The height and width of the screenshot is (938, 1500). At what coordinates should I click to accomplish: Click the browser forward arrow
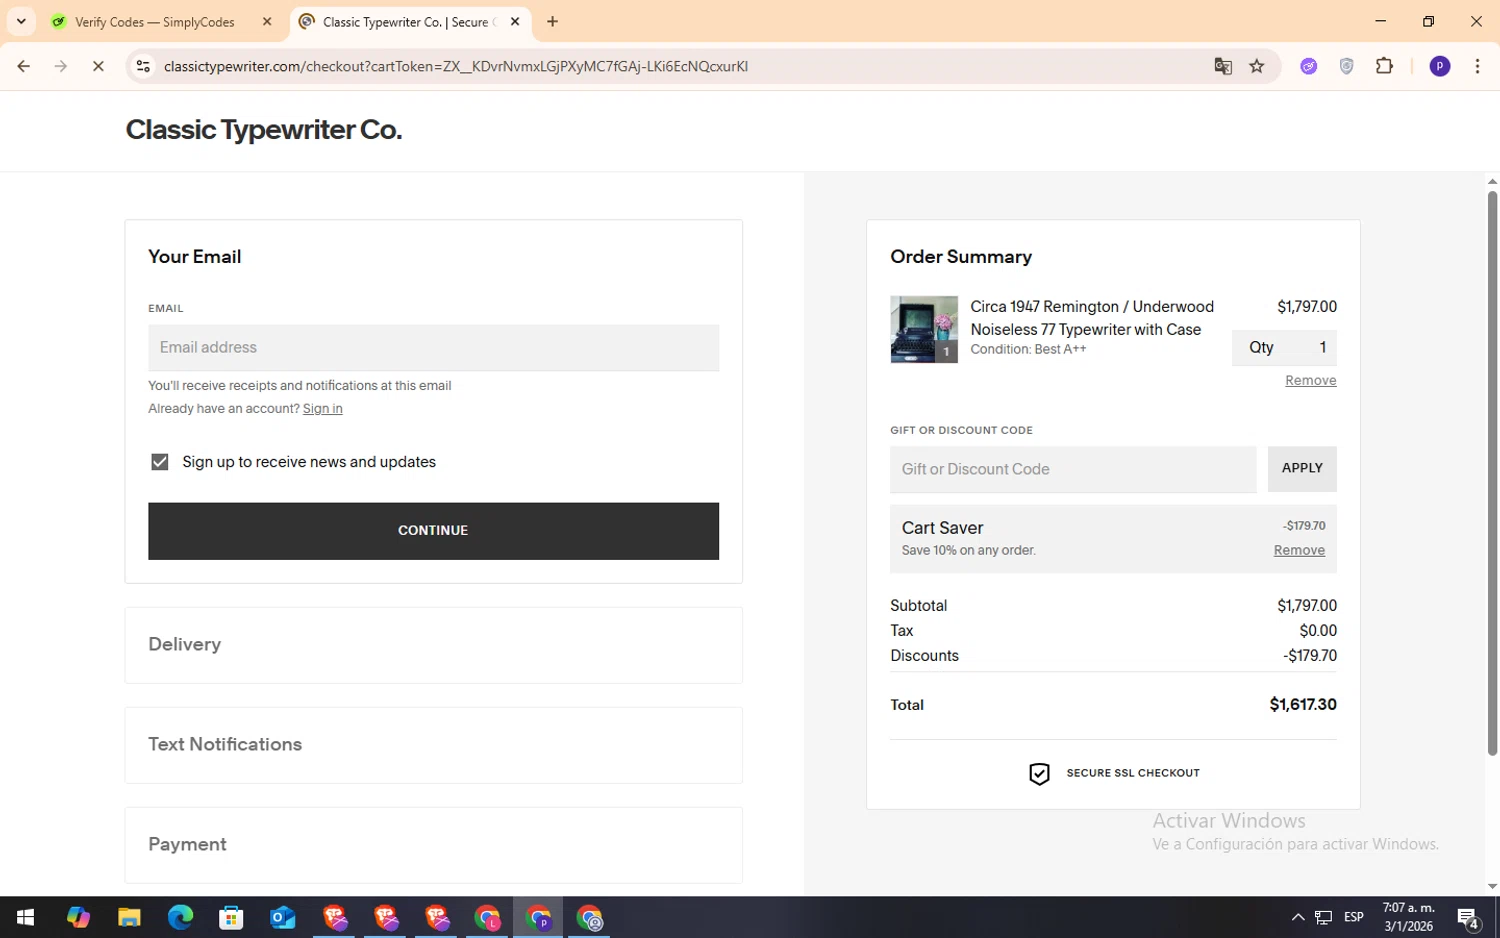click(x=61, y=66)
